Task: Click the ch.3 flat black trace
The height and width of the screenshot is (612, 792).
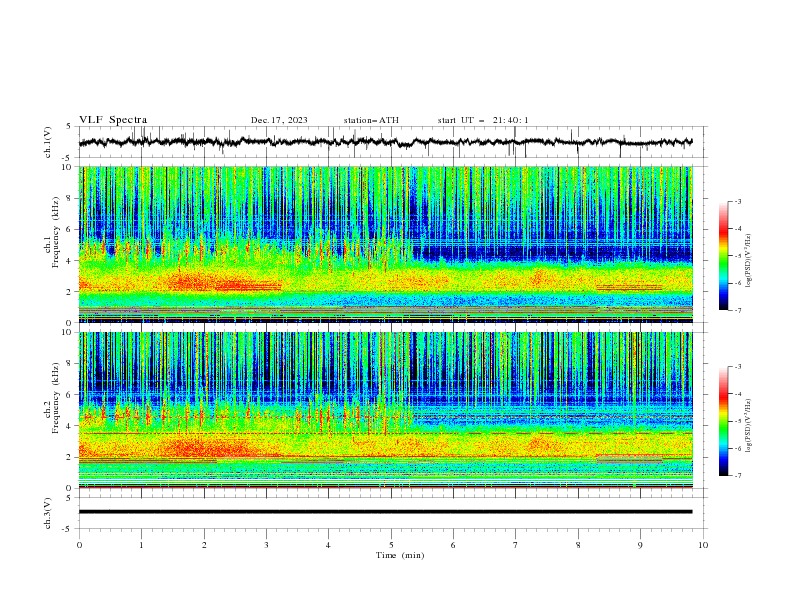Action: (385, 512)
